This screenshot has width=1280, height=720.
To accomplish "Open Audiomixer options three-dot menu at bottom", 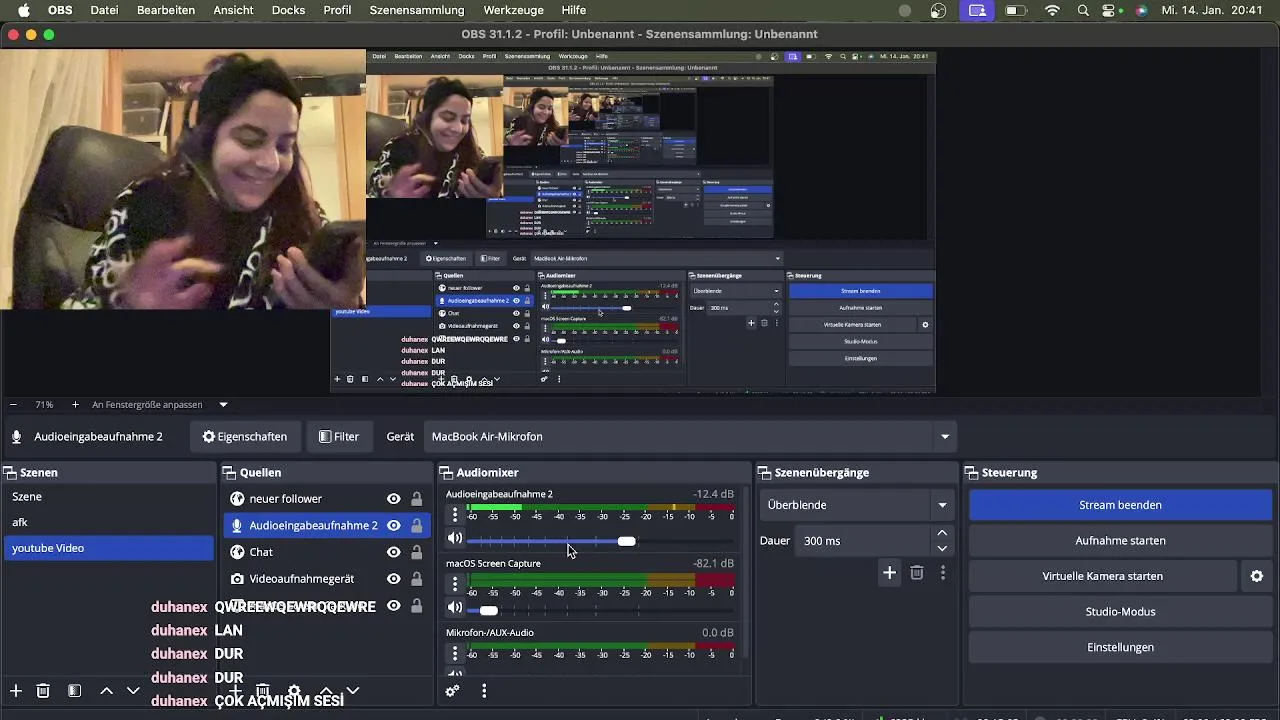I will coord(484,691).
